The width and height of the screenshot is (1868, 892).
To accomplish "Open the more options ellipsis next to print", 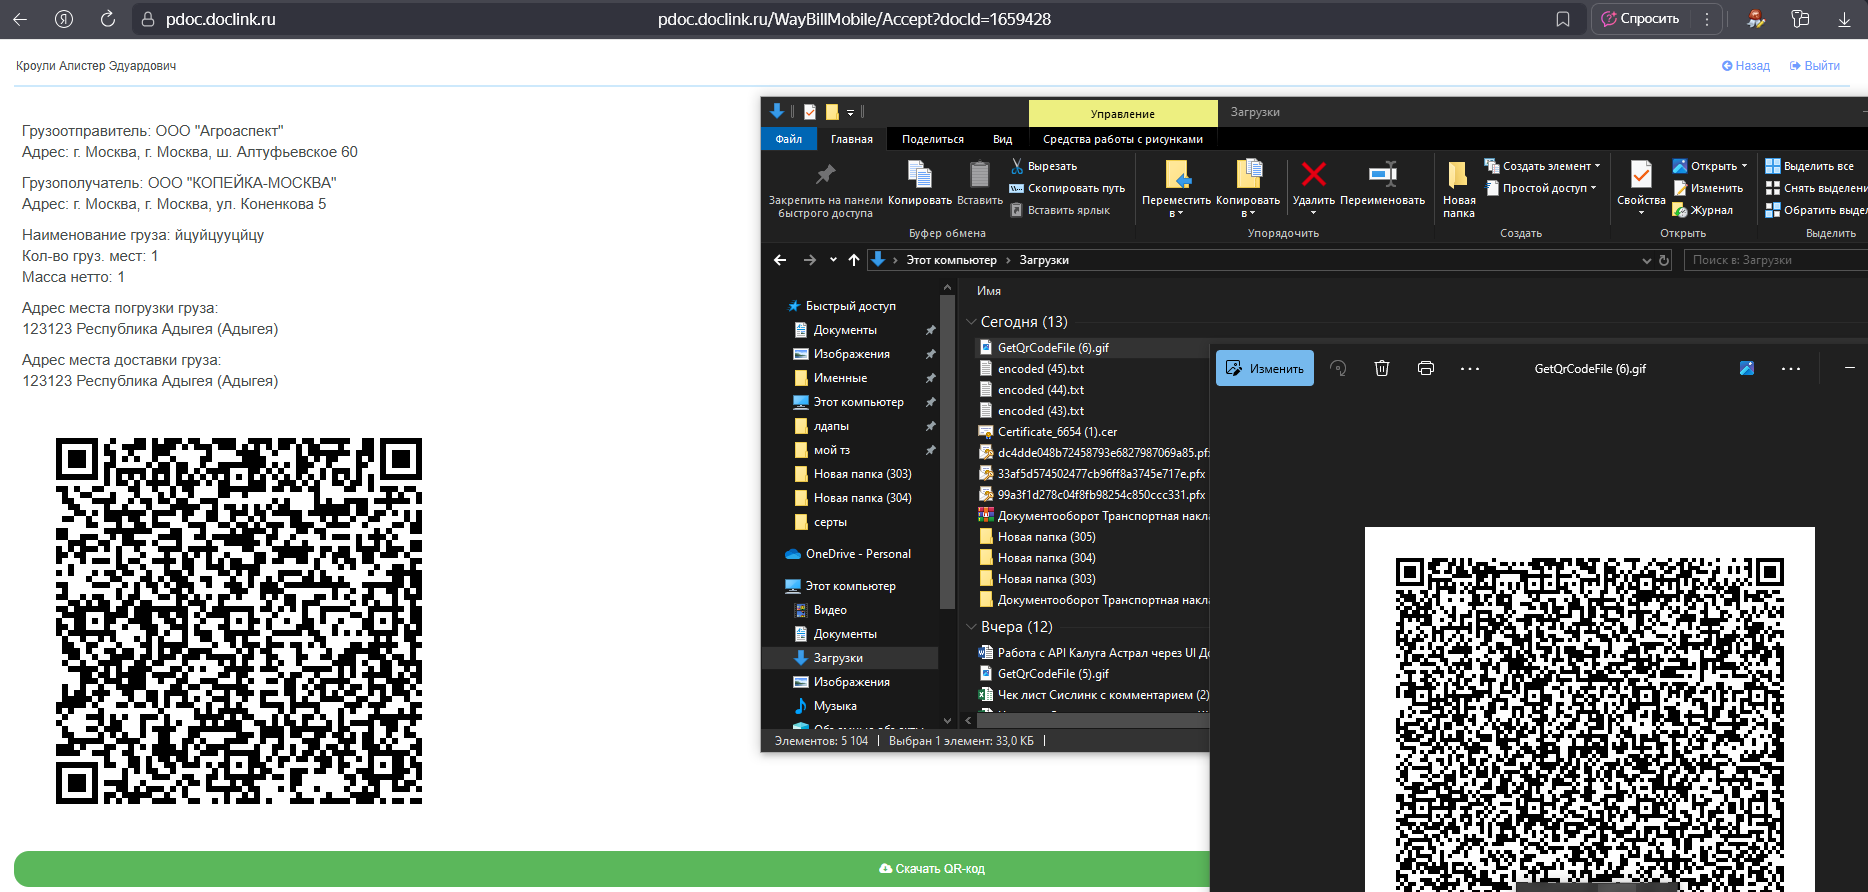I will pos(1470,368).
